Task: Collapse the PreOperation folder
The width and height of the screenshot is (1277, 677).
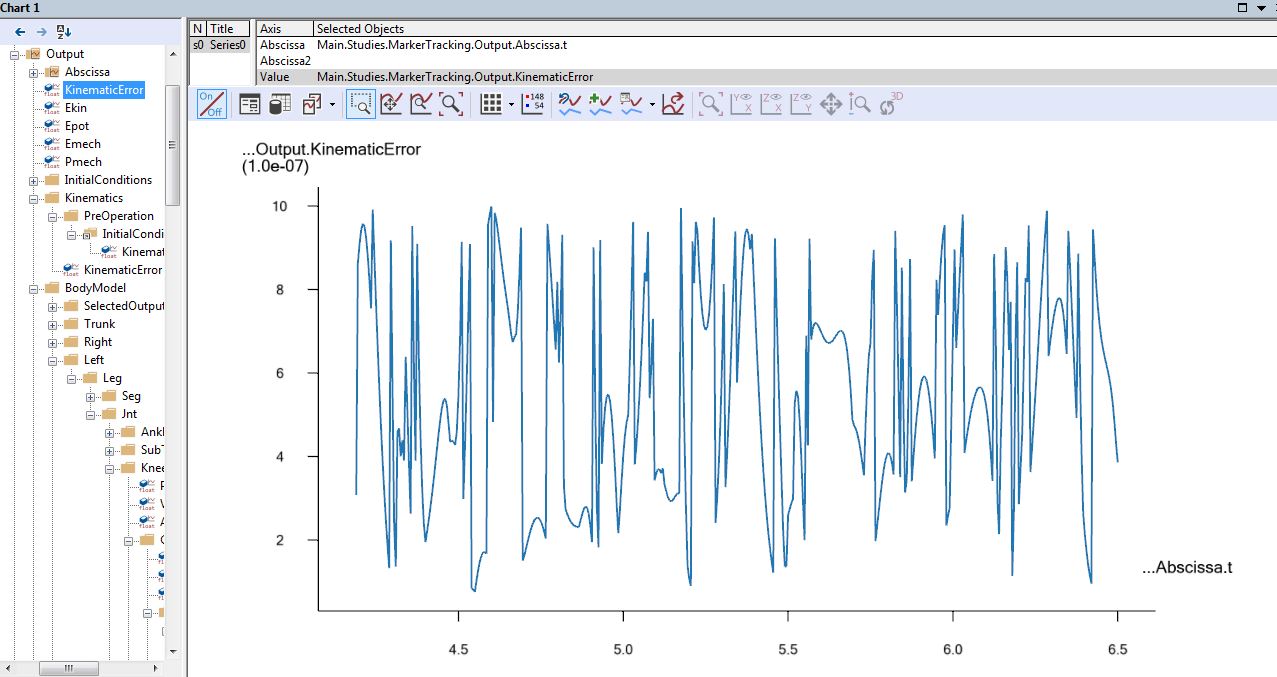Action: [52, 216]
